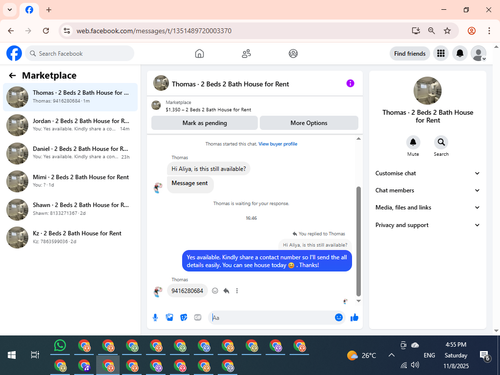Search in conversation magnifier icon

coord(441,142)
